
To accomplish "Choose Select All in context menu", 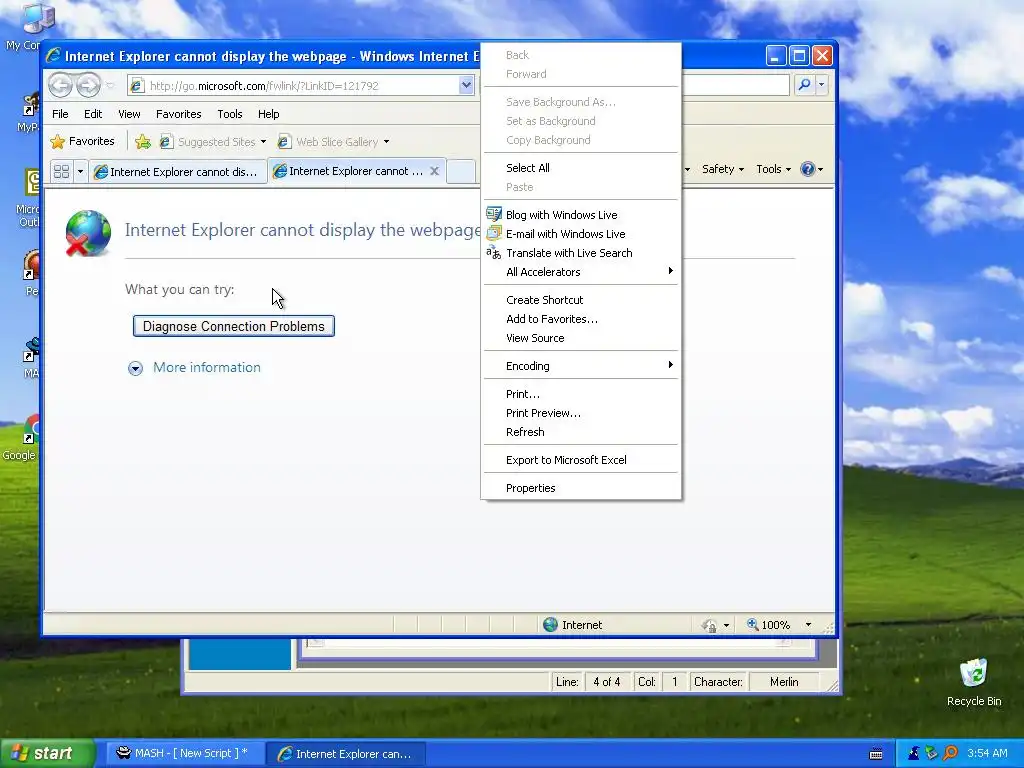I will coord(581,168).
